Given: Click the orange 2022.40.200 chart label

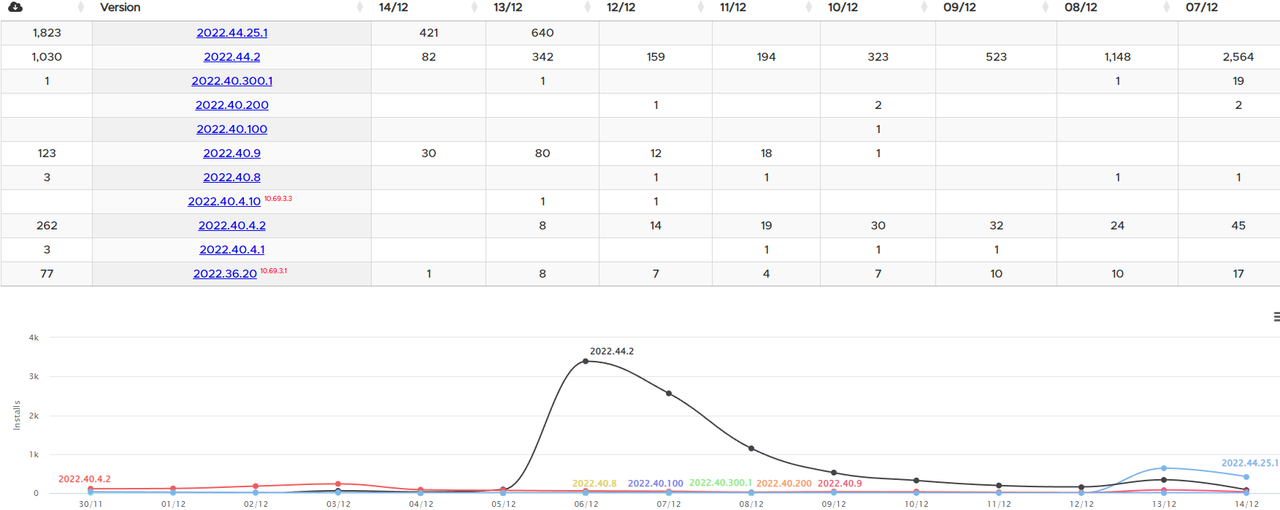Looking at the screenshot, I should (785, 483).
